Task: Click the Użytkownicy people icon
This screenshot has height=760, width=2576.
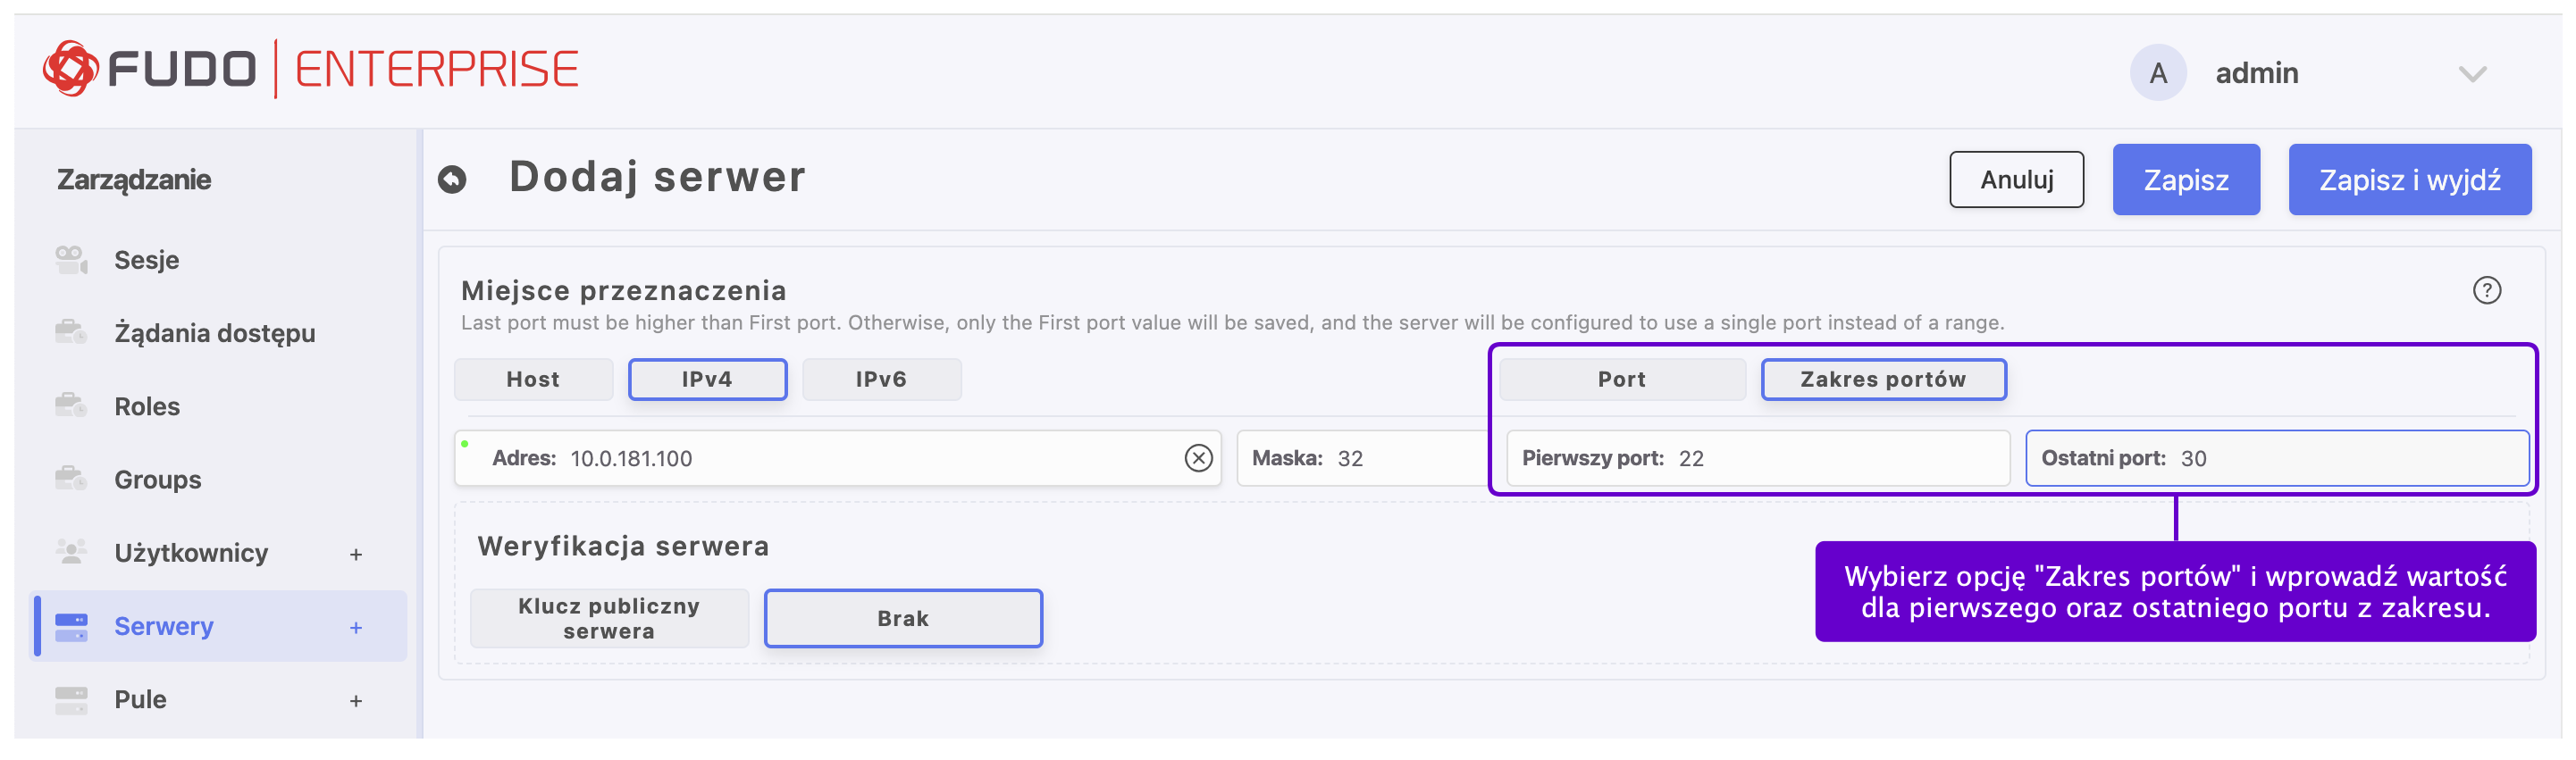Action: tap(71, 552)
